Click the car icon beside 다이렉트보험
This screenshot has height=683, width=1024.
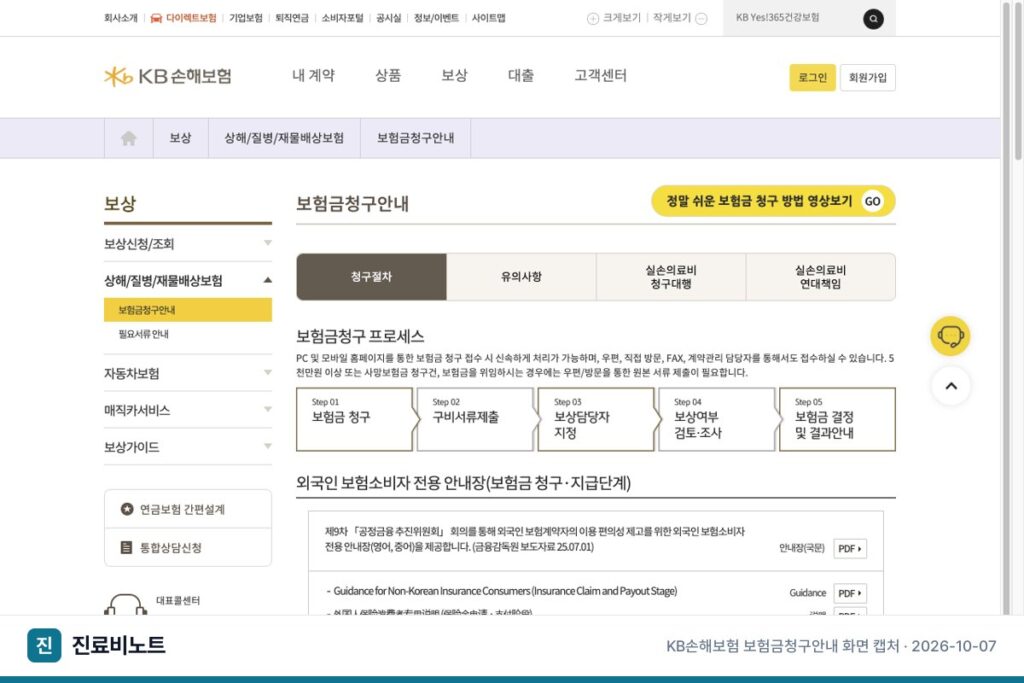156,18
